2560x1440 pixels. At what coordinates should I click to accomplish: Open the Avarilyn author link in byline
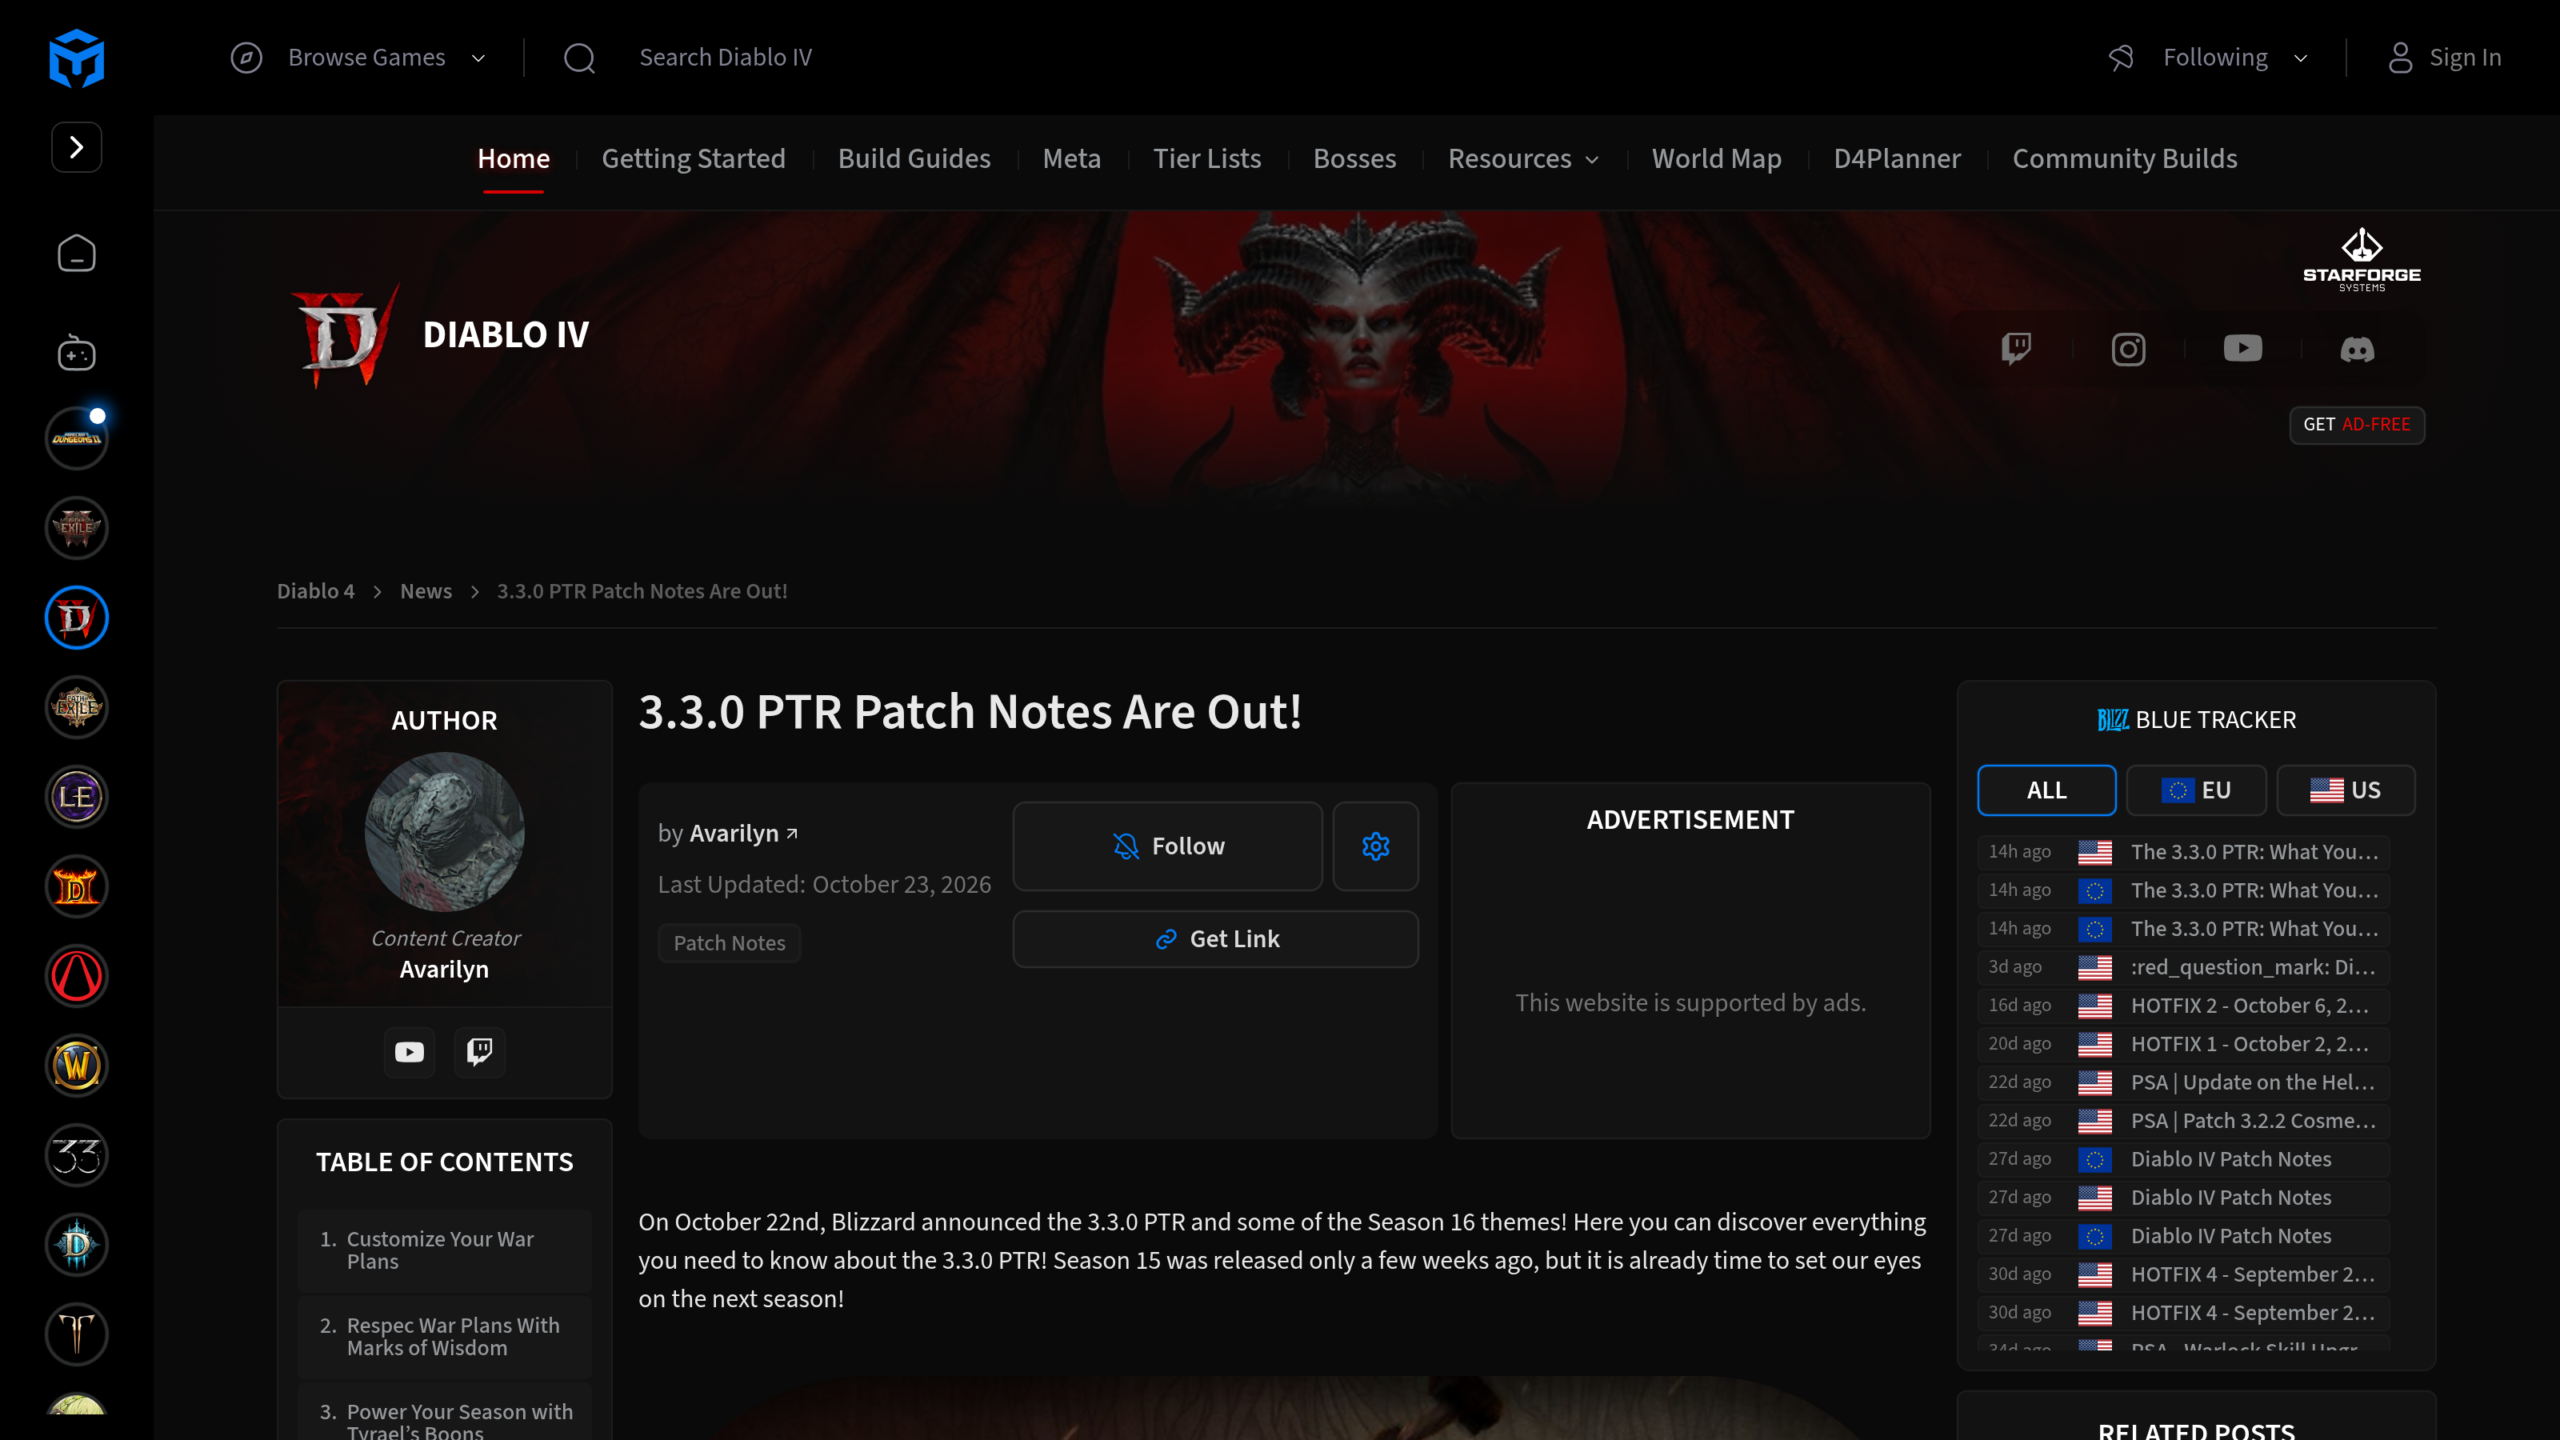[744, 833]
